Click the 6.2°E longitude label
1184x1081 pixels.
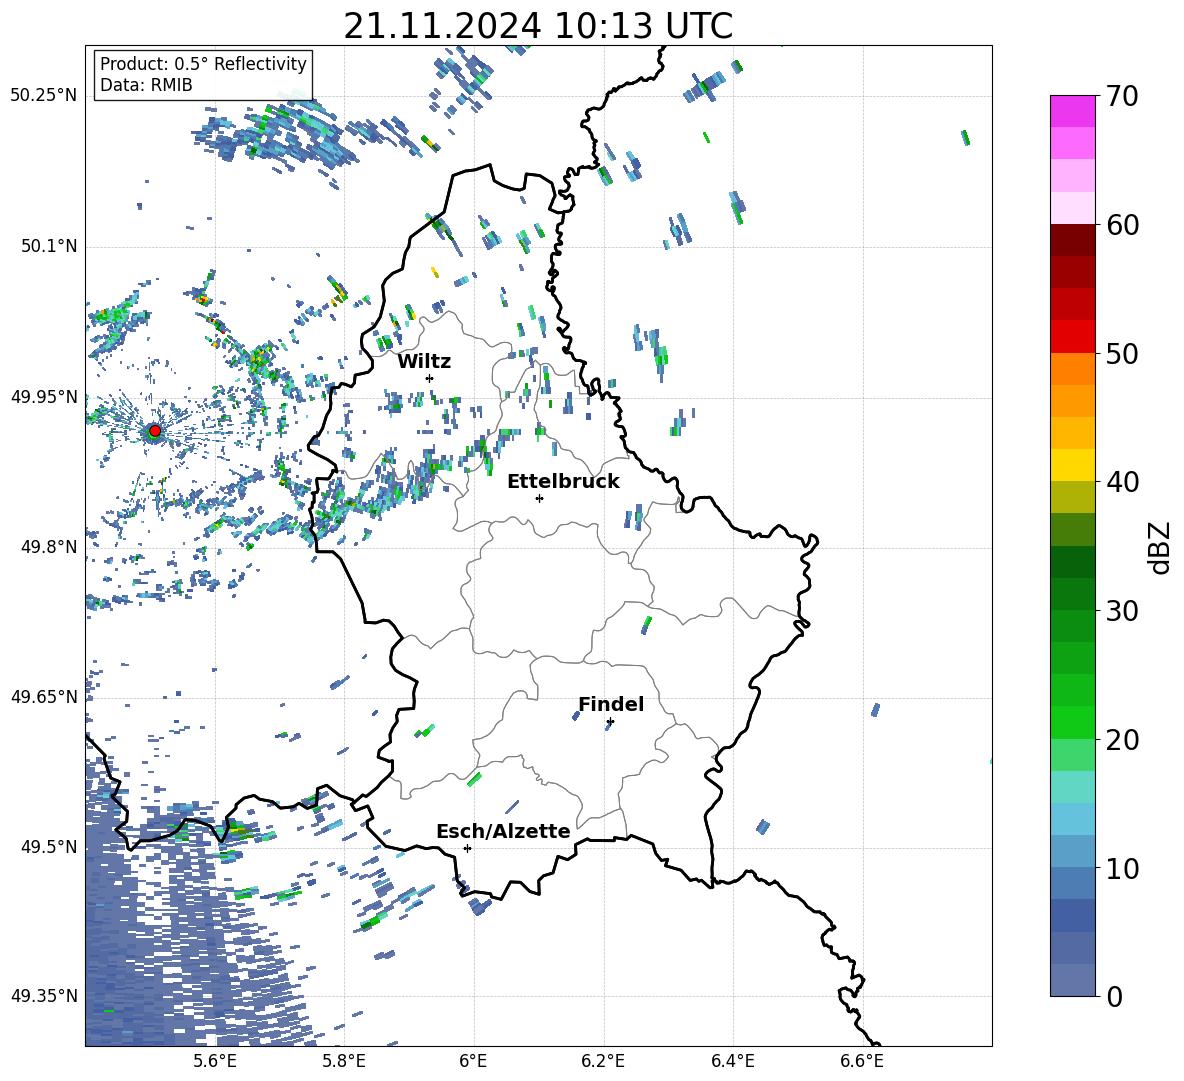pos(603,1061)
